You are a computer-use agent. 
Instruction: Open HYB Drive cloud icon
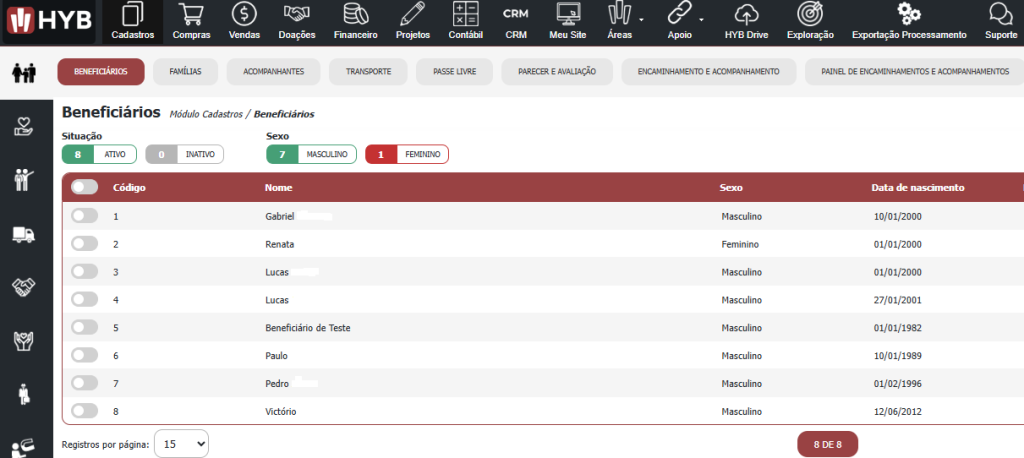(746, 15)
